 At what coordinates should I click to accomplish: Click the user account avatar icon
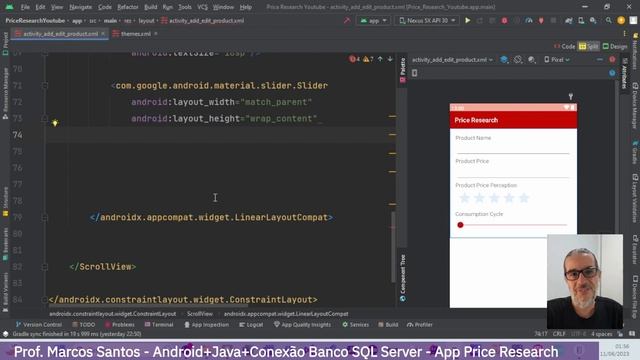[621, 20]
